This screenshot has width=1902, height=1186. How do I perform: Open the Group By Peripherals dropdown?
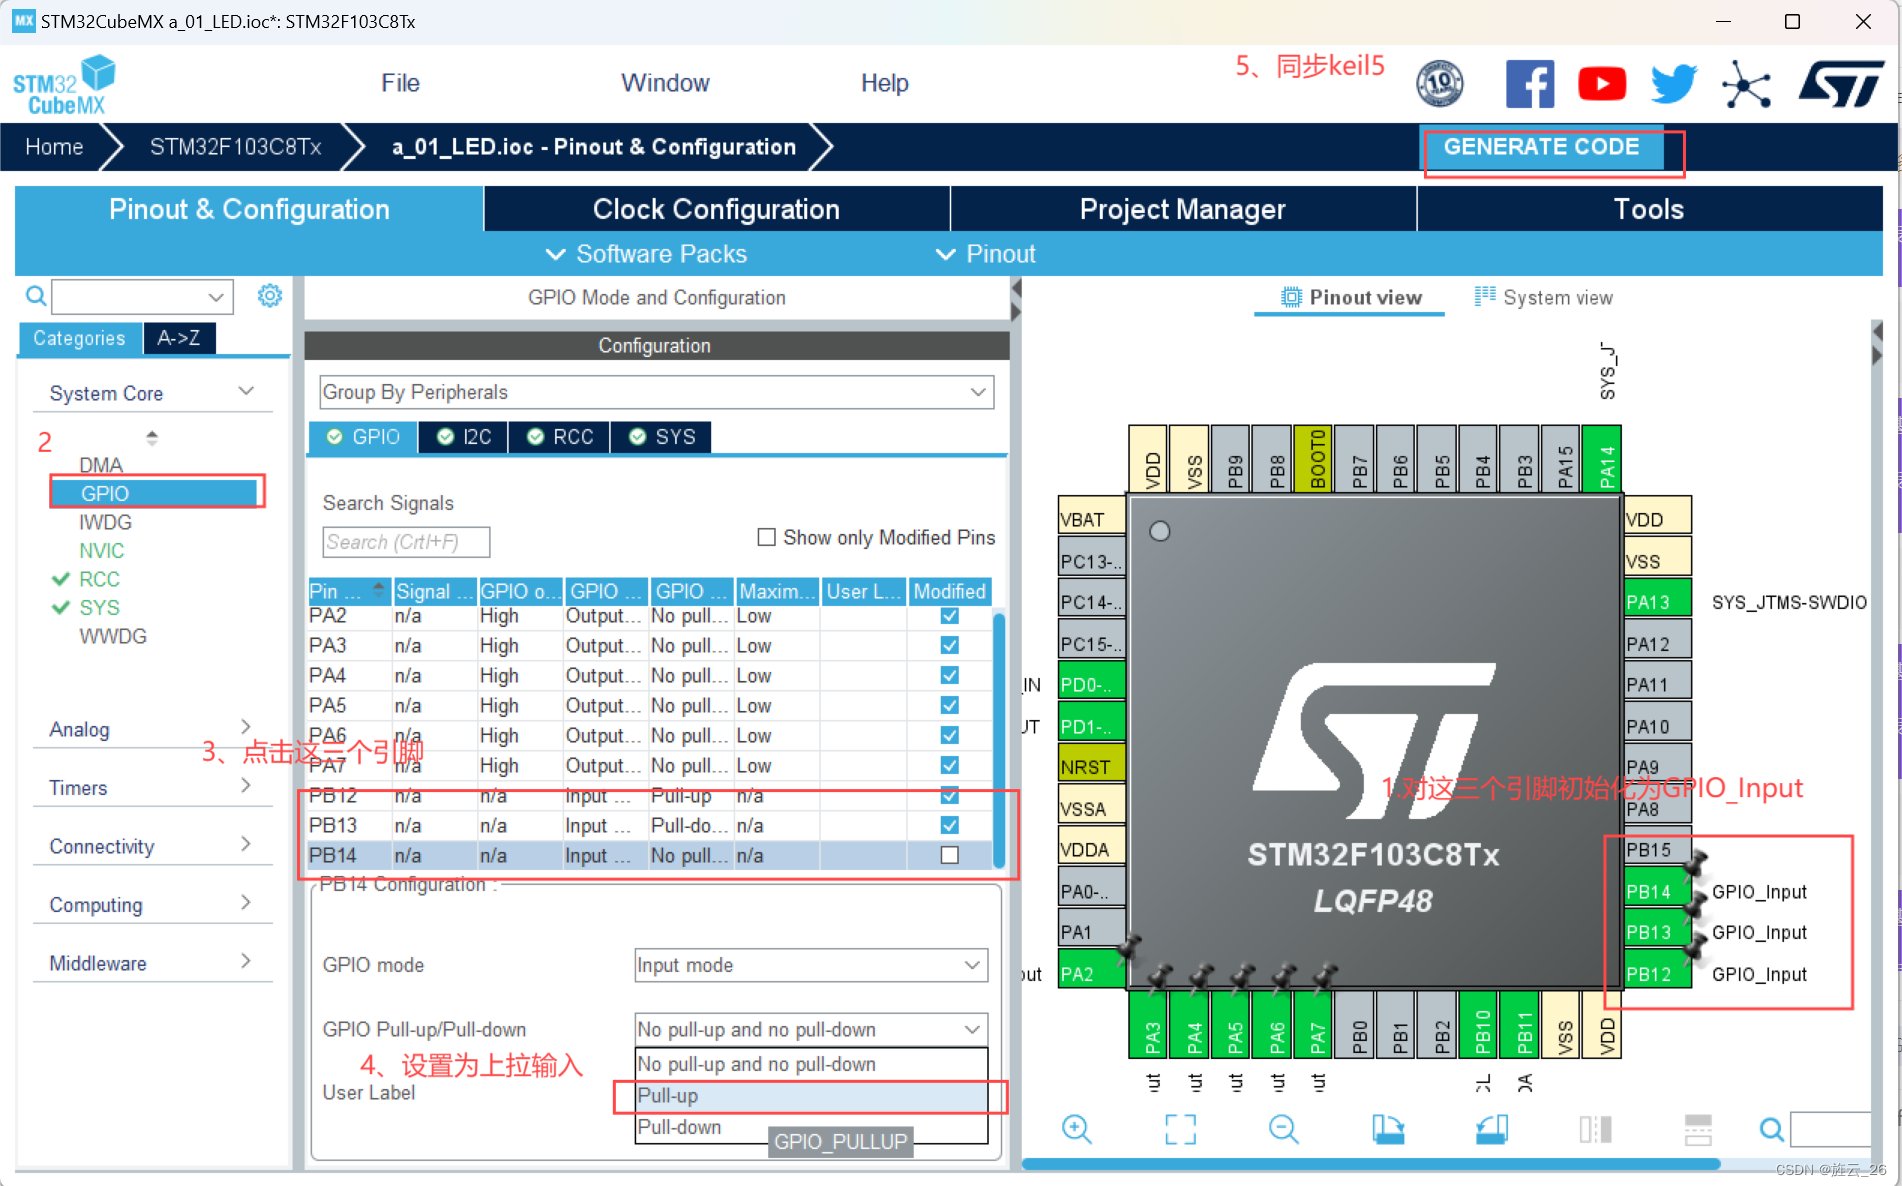click(977, 392)
